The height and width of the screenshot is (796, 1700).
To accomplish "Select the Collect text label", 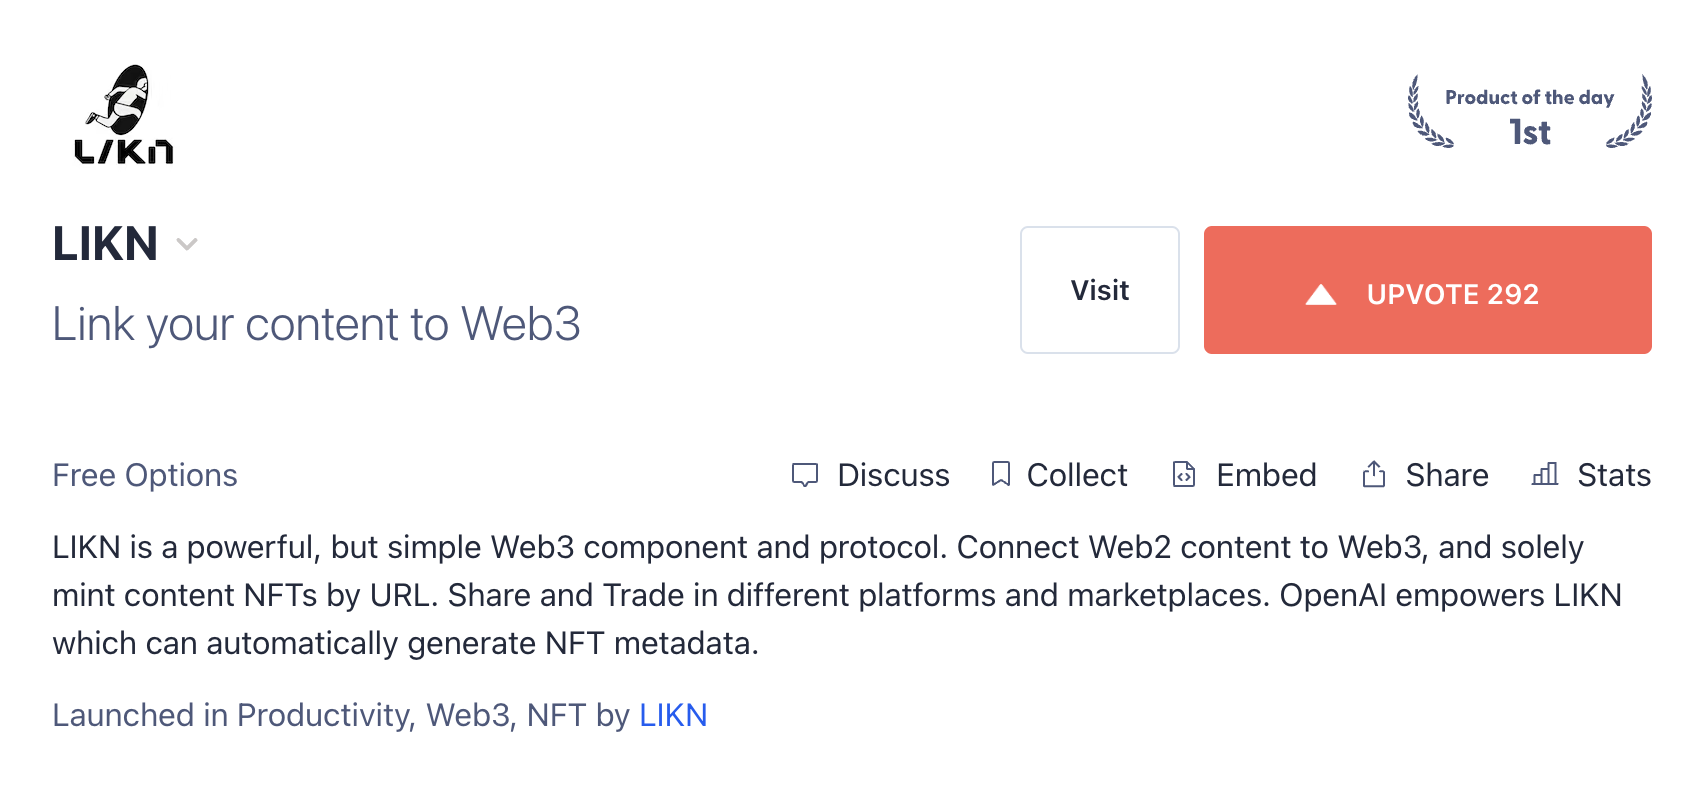I will coord(1077,475).
